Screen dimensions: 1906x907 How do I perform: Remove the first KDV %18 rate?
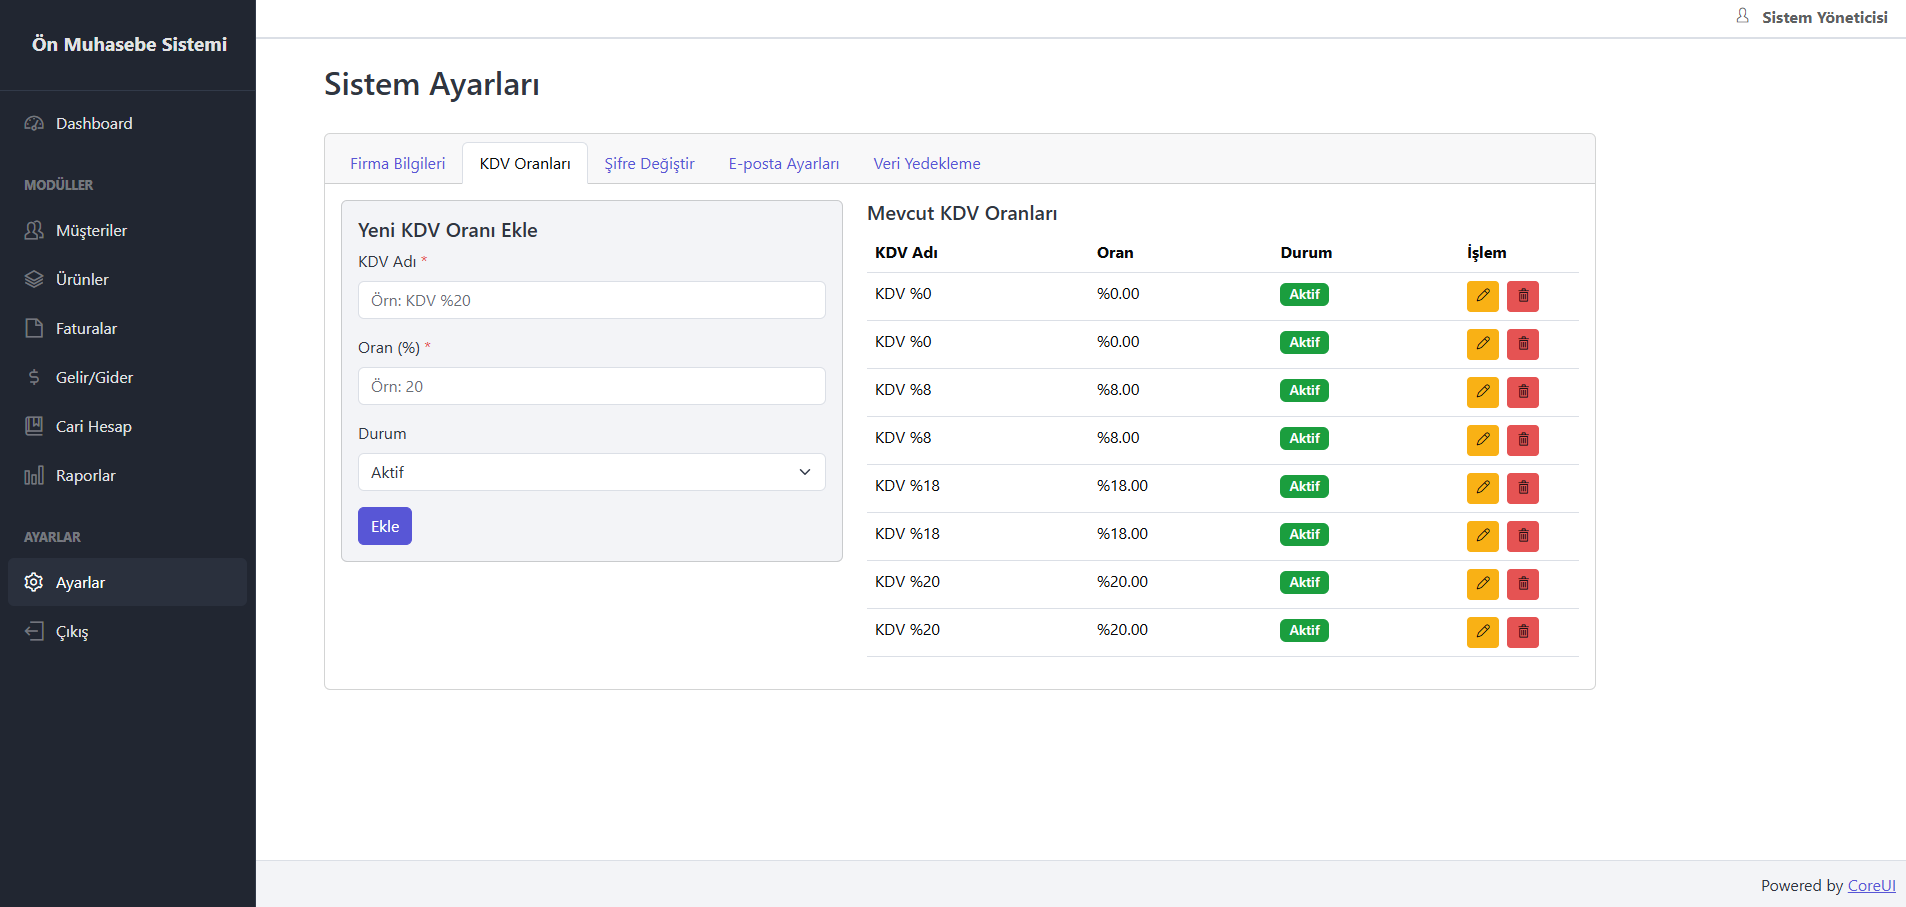[1522, 488]
